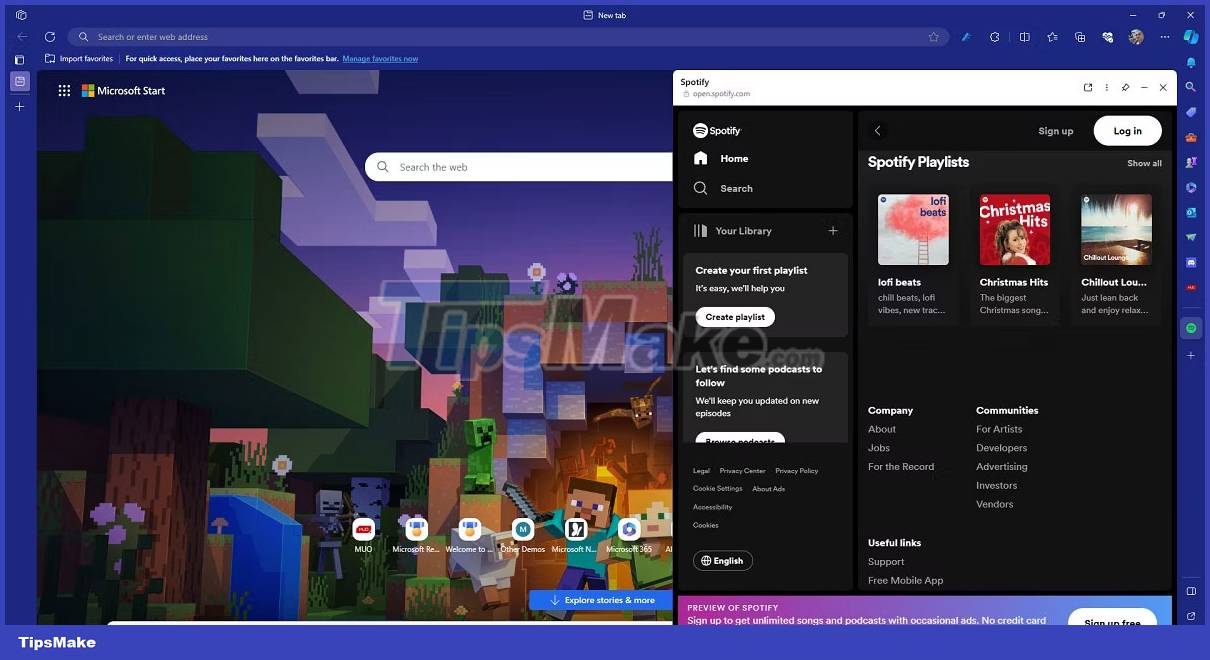Click the Log in button

[x=1127, y=130]
